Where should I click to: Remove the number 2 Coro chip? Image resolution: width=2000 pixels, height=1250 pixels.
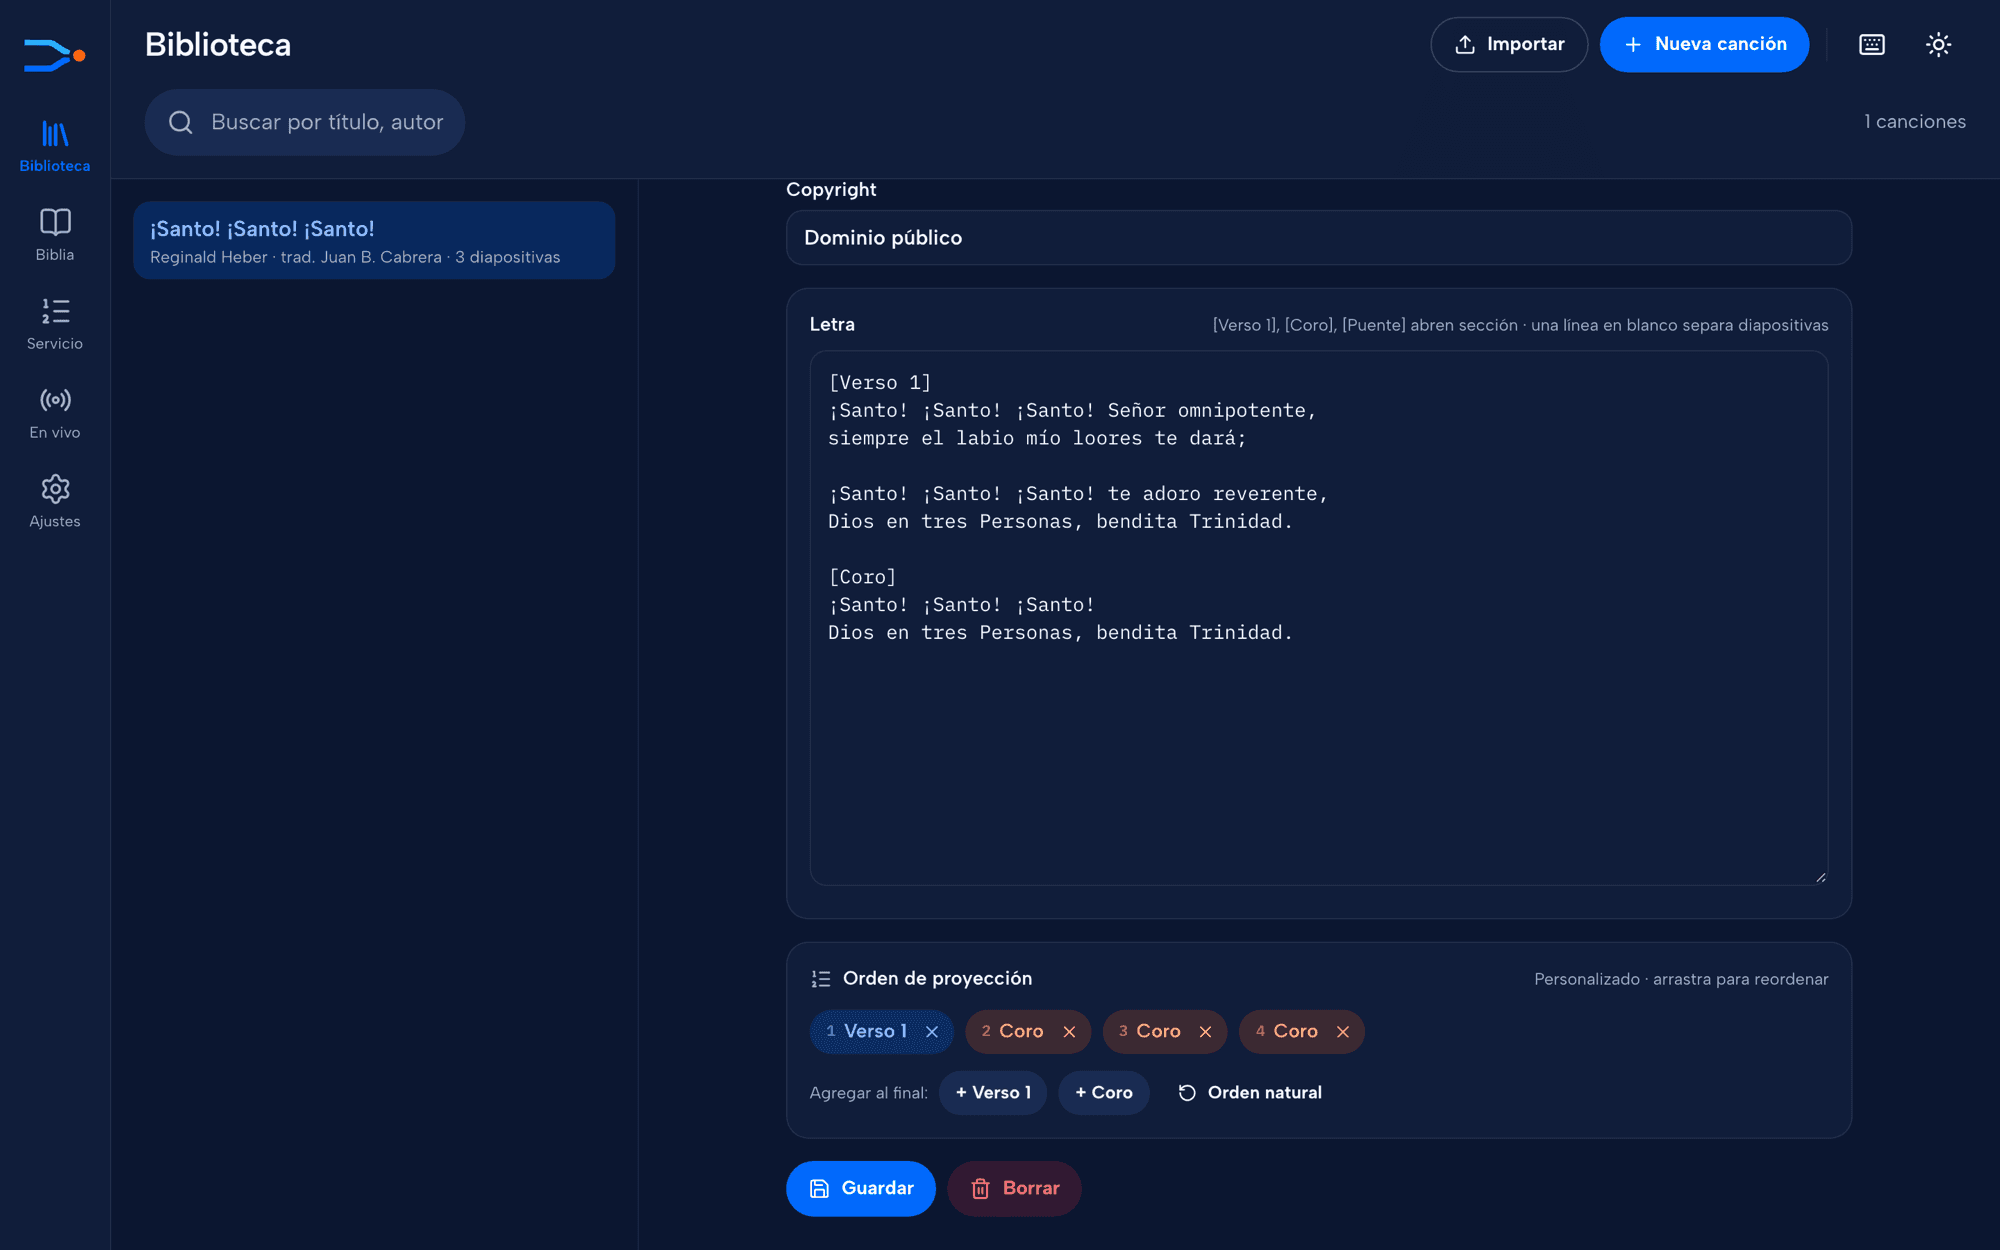1069,1032
